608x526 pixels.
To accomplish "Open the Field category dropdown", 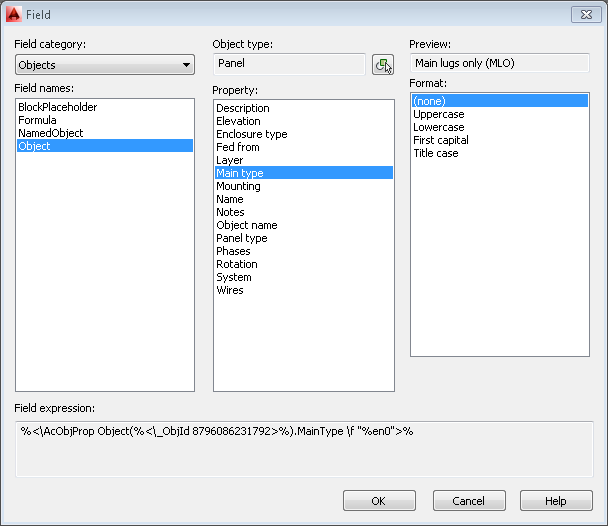I will tap(105, 65).
